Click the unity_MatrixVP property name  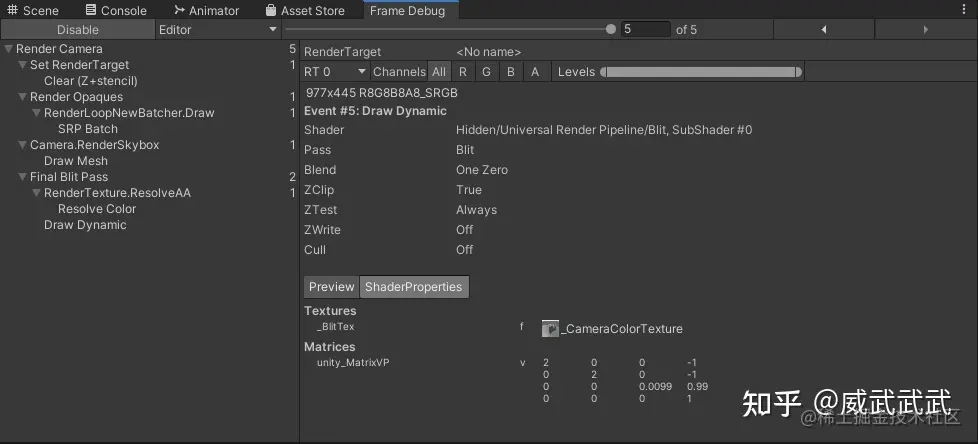(x=354, y=362)
